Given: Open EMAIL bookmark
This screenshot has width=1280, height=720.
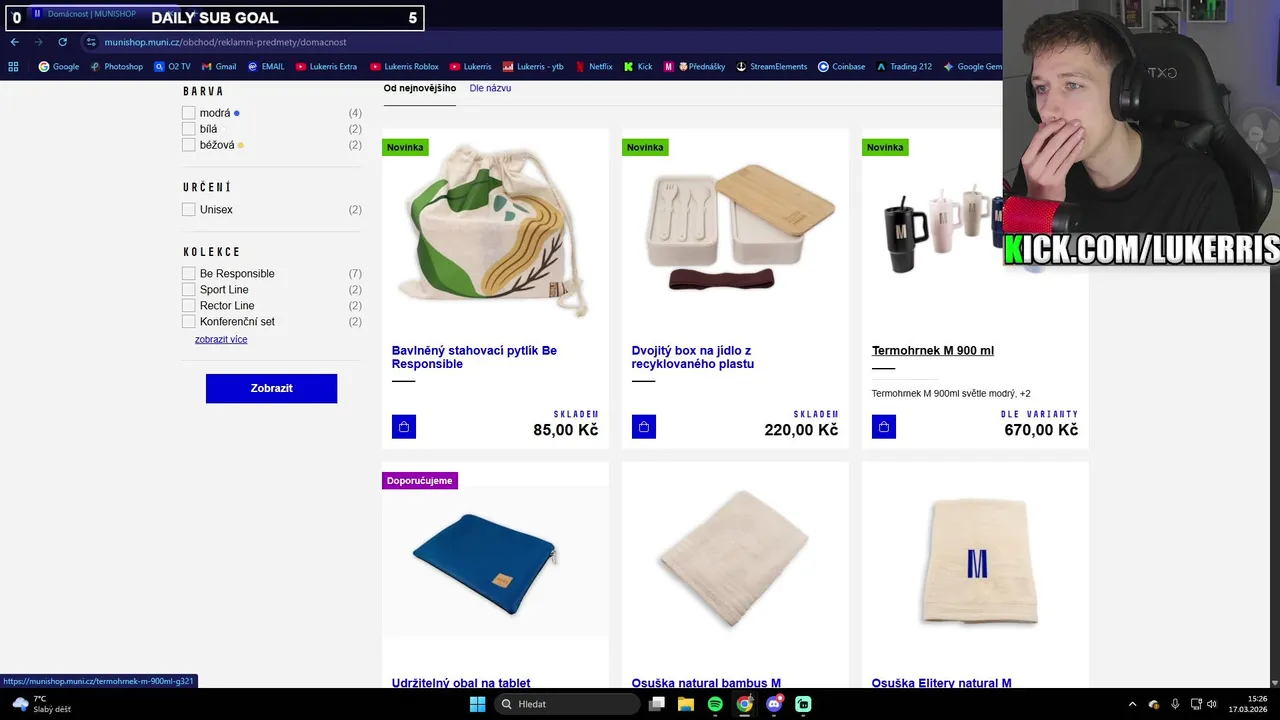Looking at the screenshot, I should [x=266, y=67].
